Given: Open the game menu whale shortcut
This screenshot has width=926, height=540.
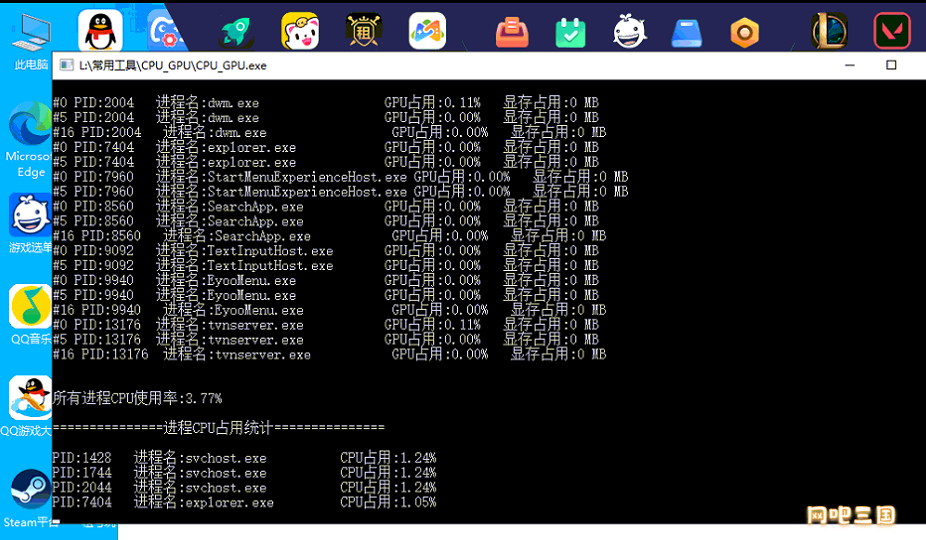Looking at the screenshot, I should pyautogui.click(x=30, y=223).
